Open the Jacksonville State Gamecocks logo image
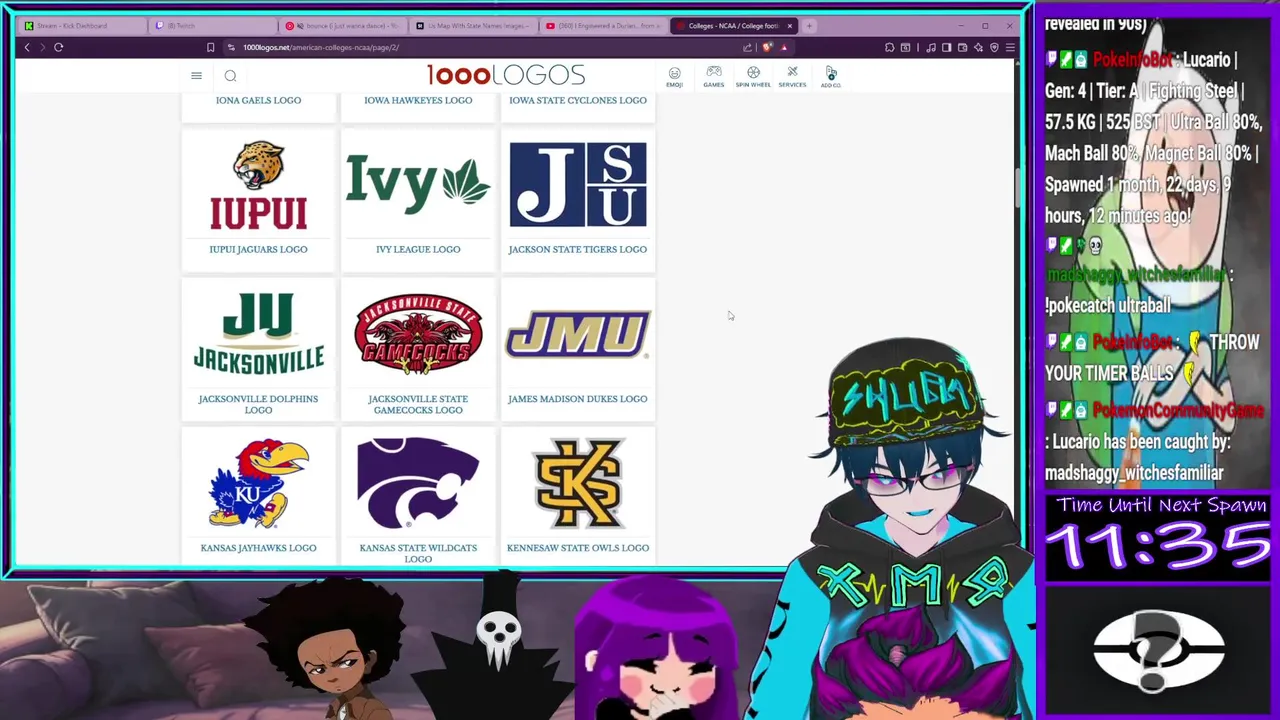The image size is (1280, 720). (x=418, y=334)
